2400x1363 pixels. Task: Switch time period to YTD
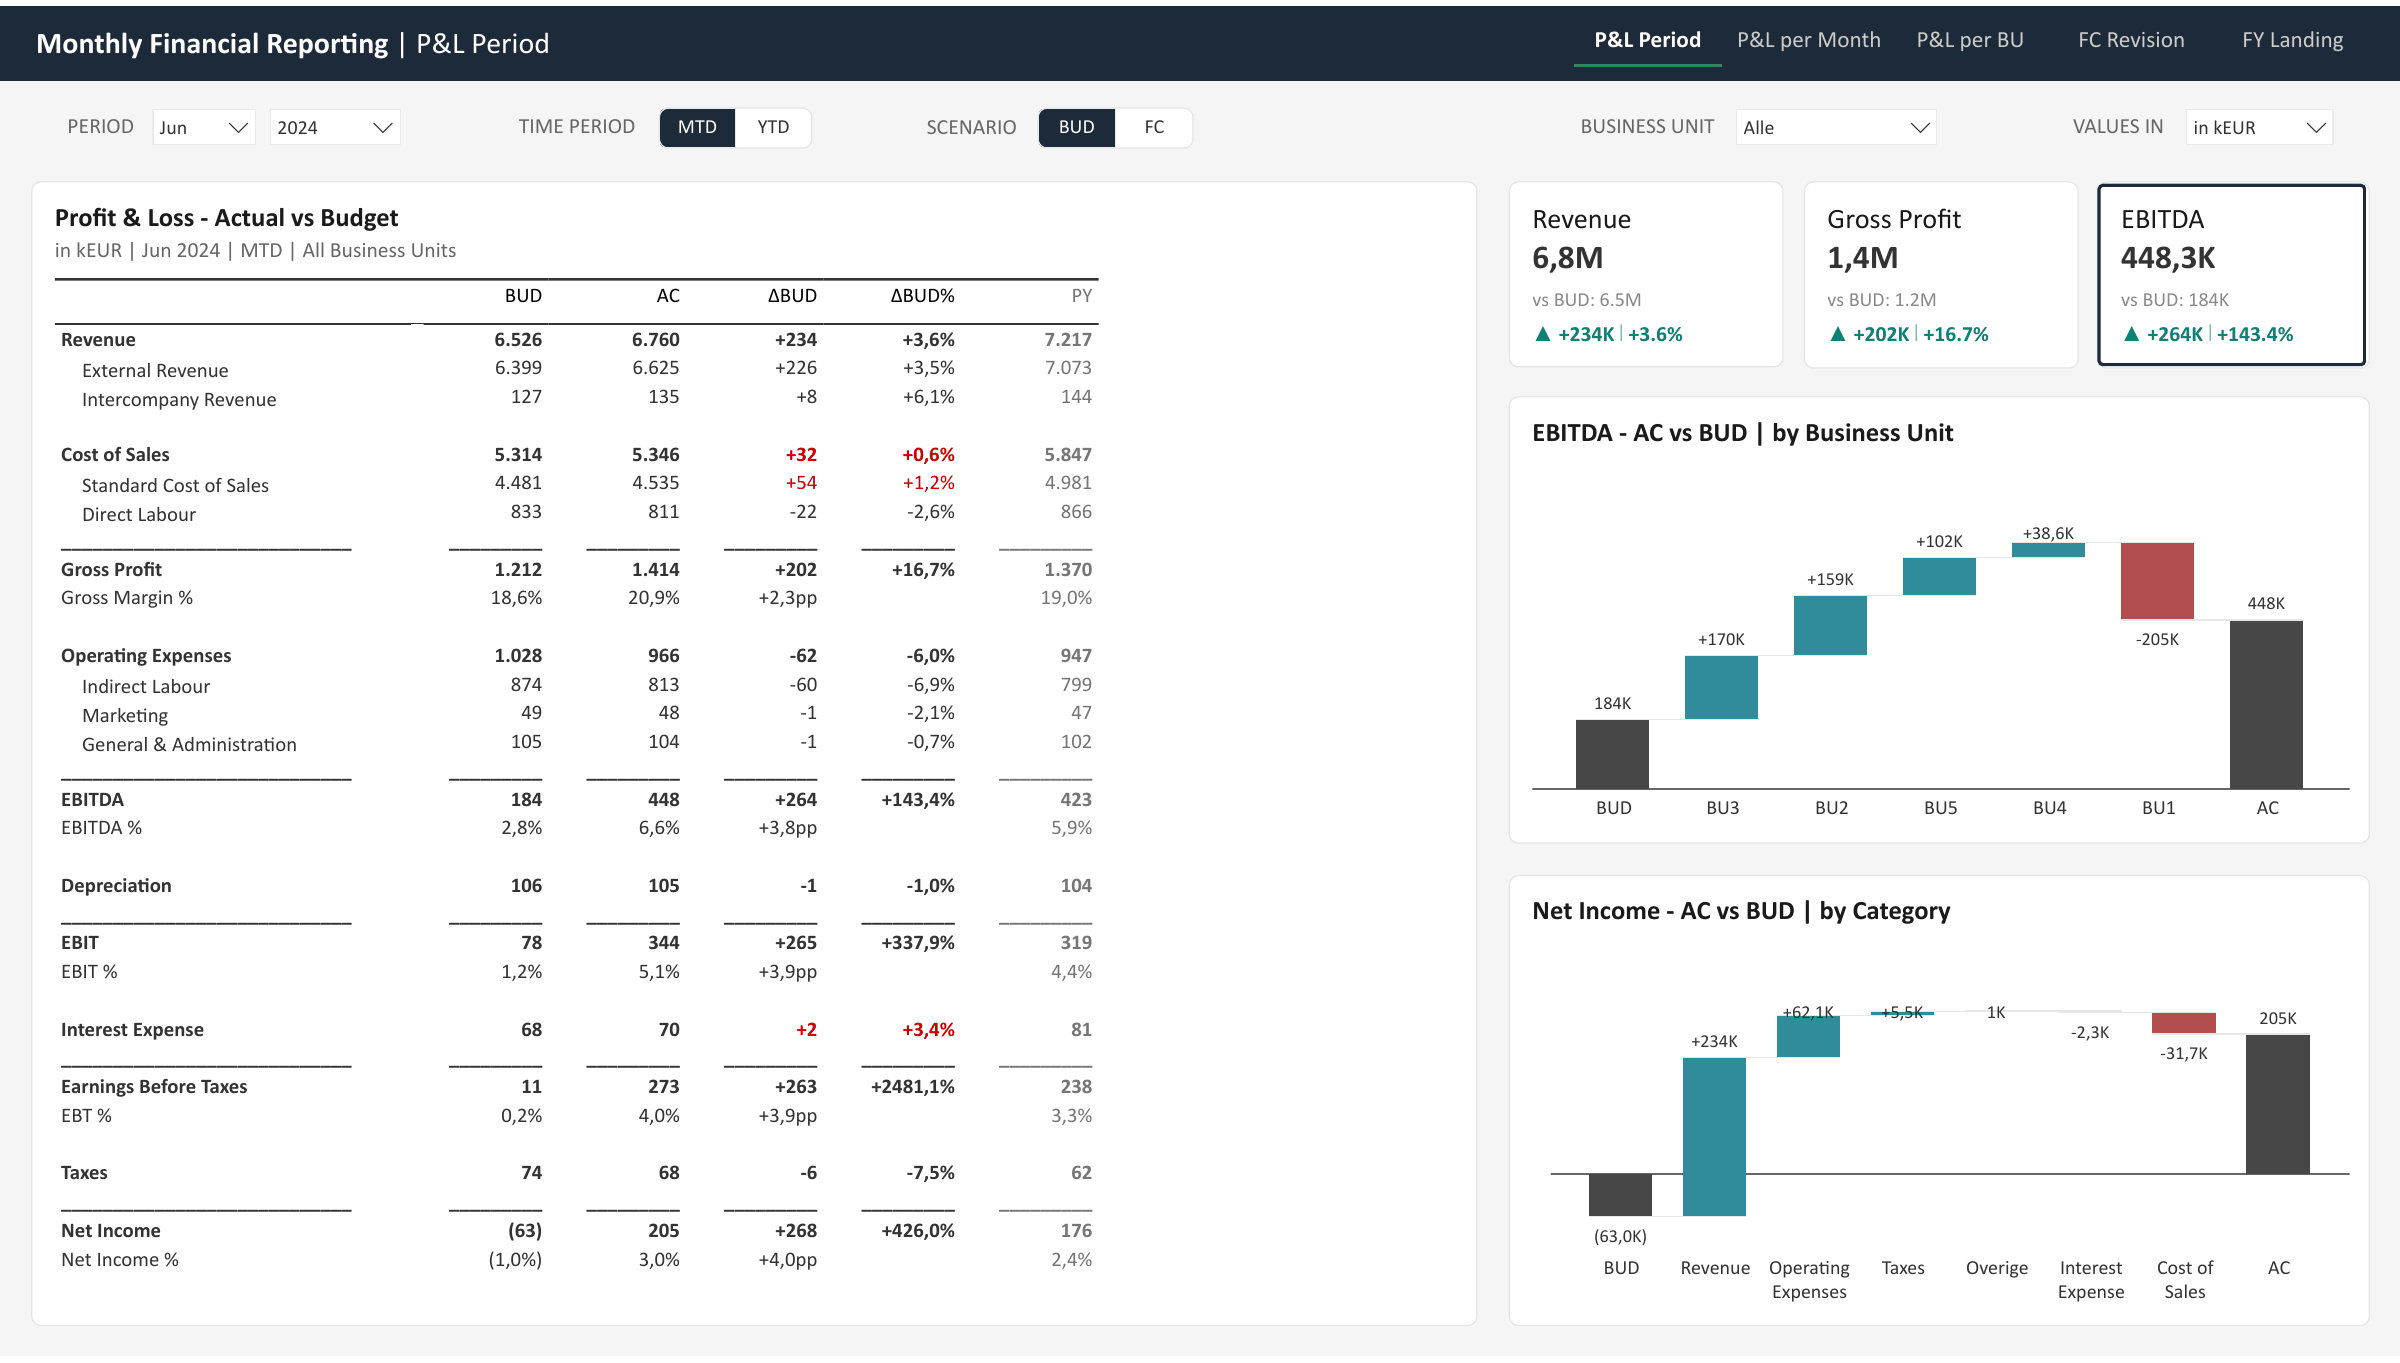tap(773, 127)
